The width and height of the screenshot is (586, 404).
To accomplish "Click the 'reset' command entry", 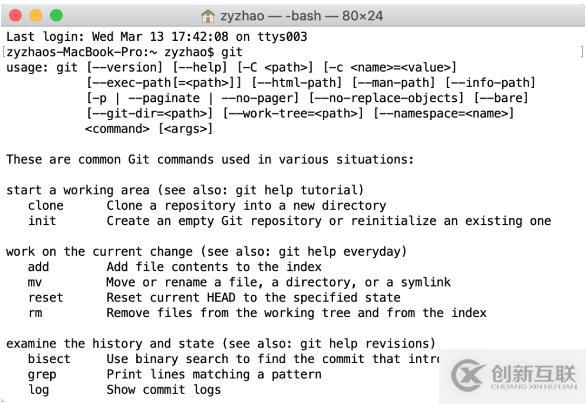I will 46,297.
